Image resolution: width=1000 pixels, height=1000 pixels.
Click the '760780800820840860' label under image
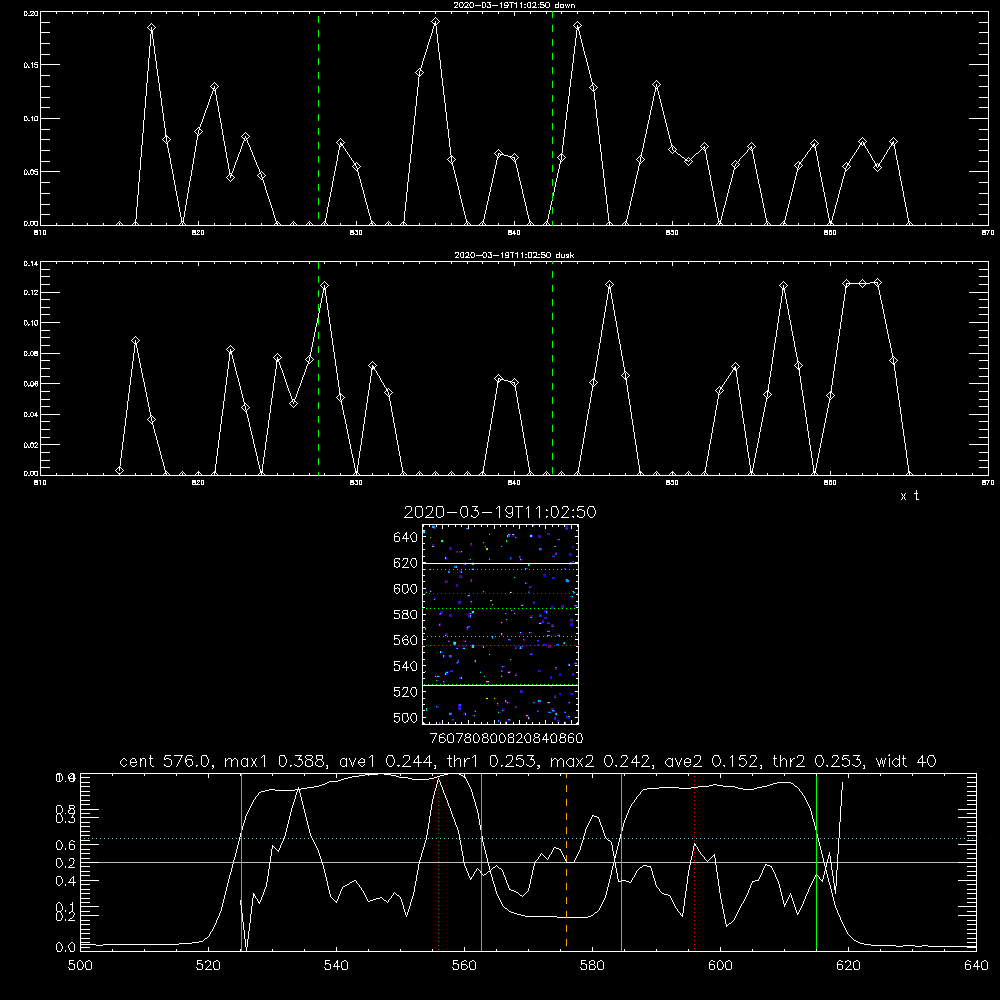pyautogui.click(x=506, y=738)
